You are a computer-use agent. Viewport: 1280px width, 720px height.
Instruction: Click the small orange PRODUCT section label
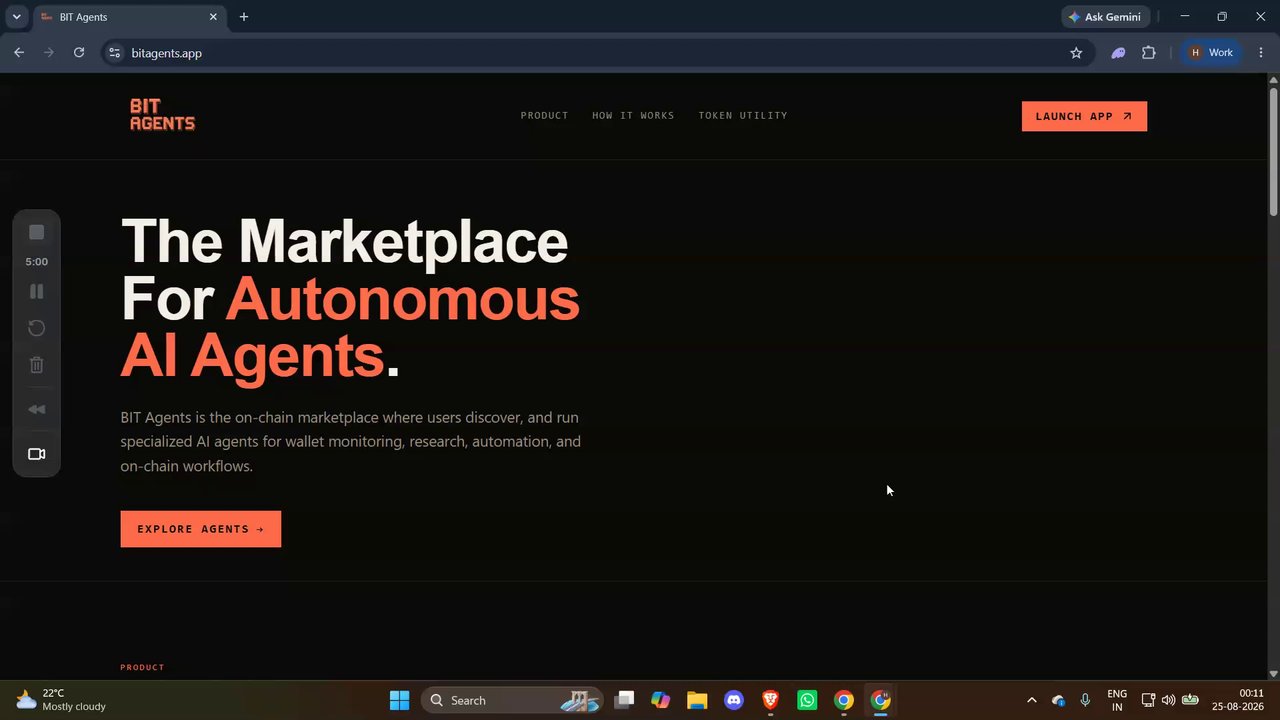[x=142, y=667]
